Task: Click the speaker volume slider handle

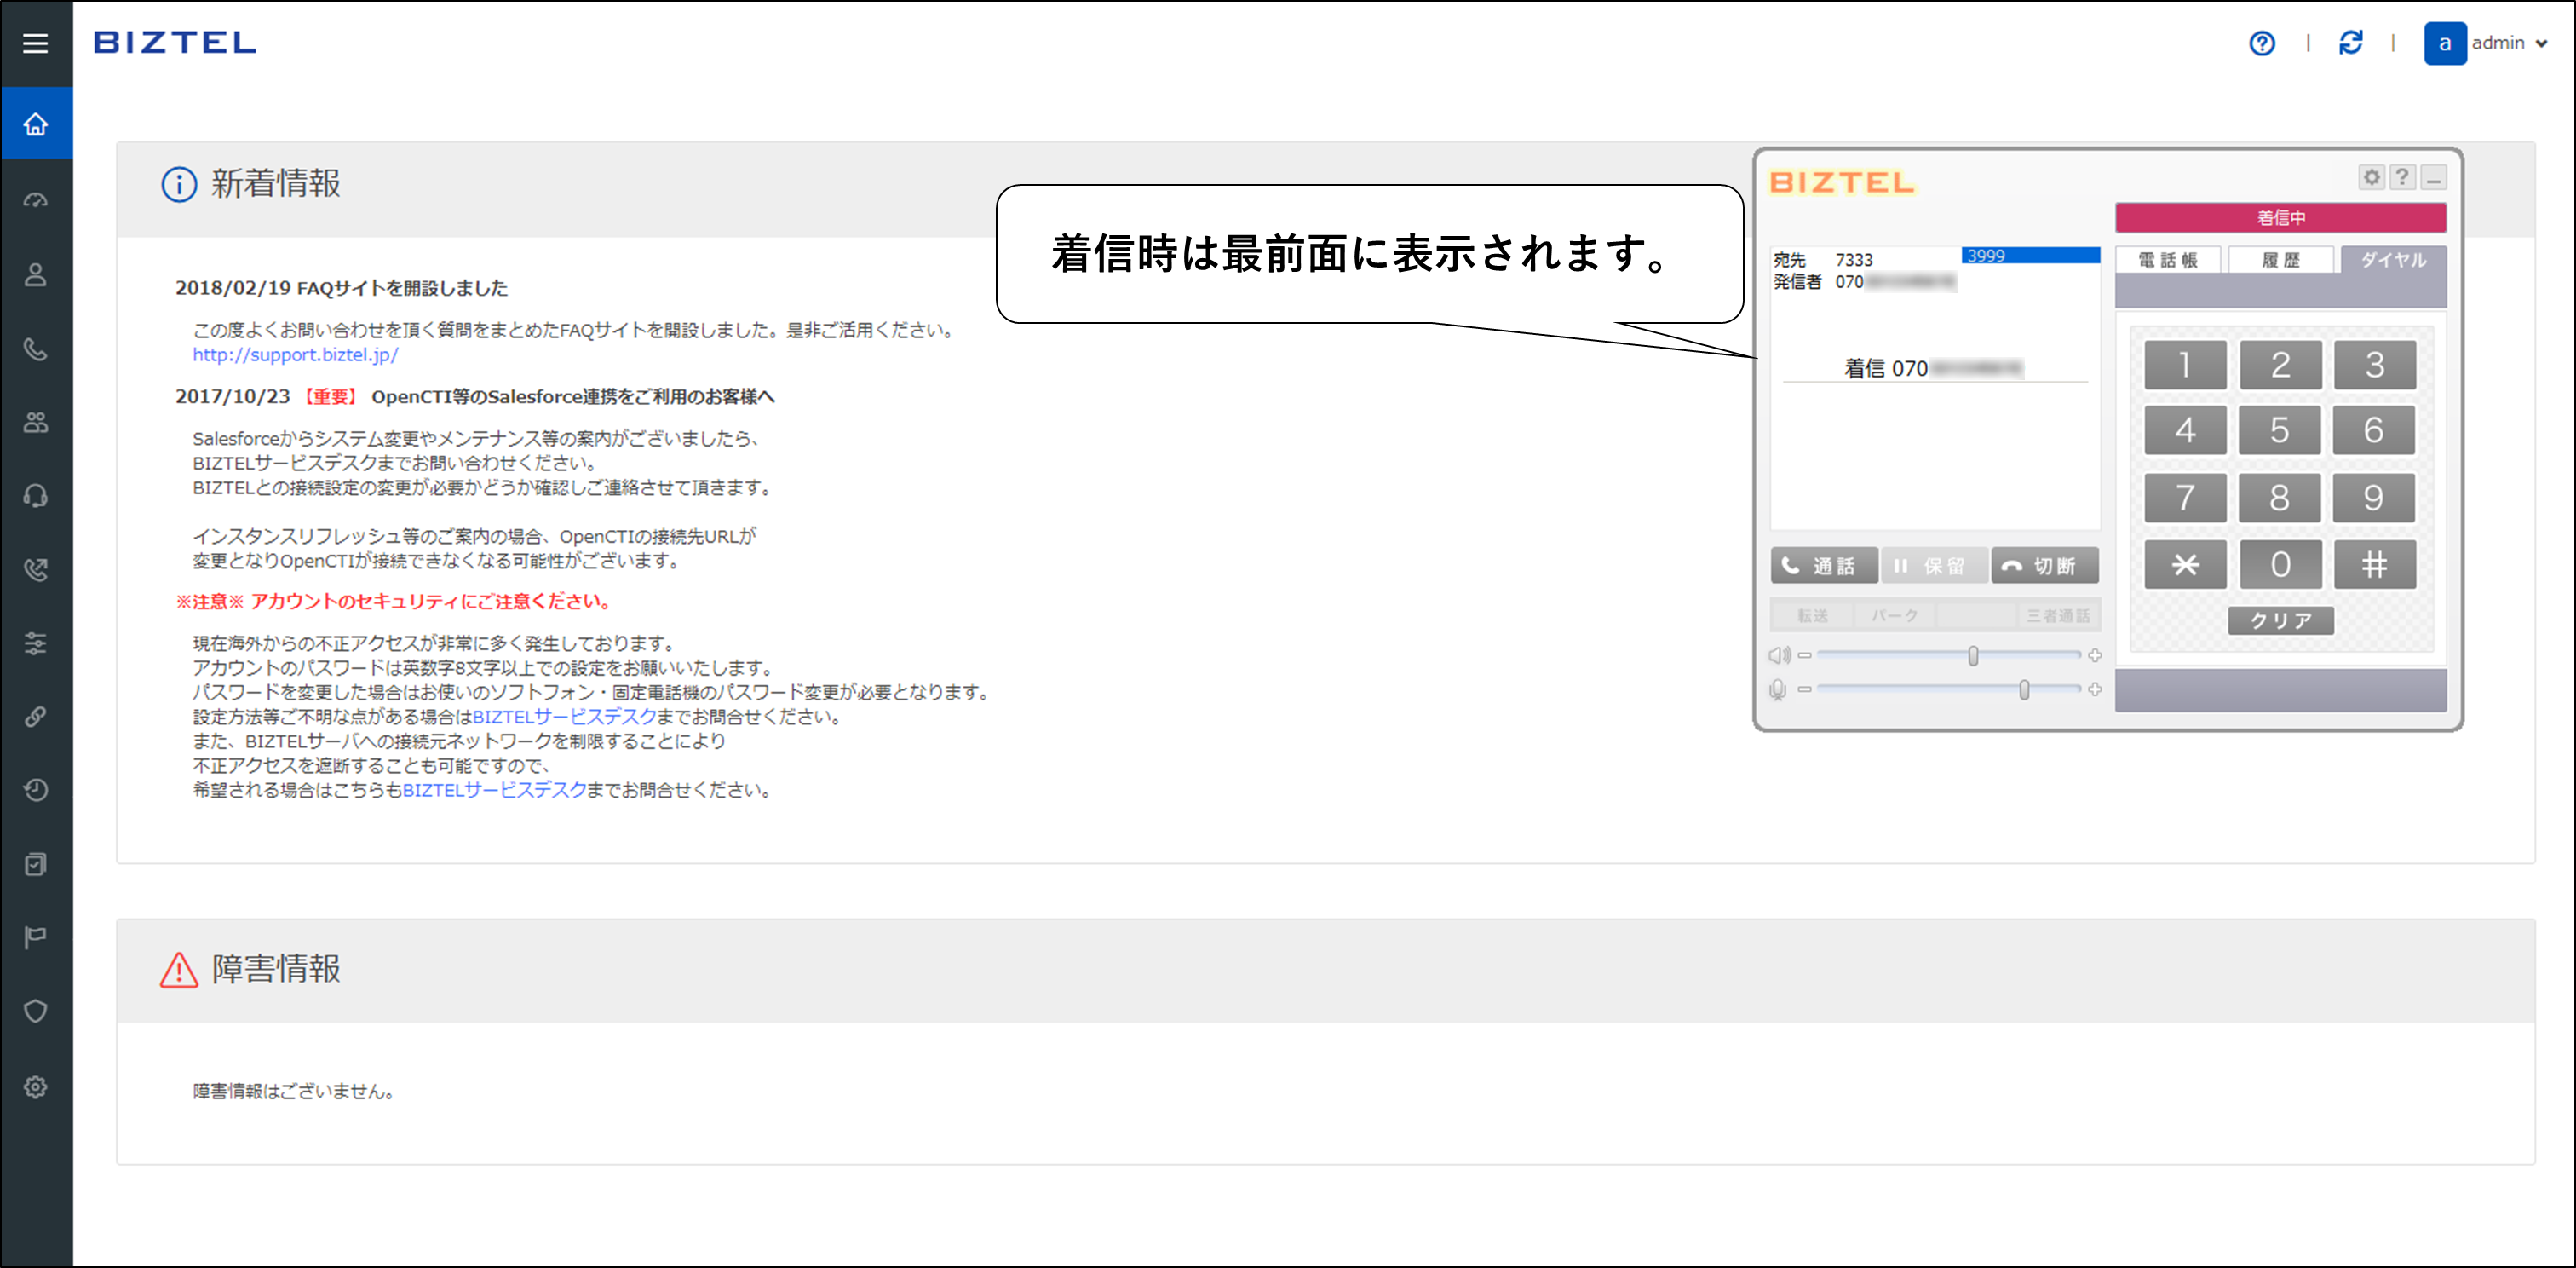Action: [x=1972, y=656]
